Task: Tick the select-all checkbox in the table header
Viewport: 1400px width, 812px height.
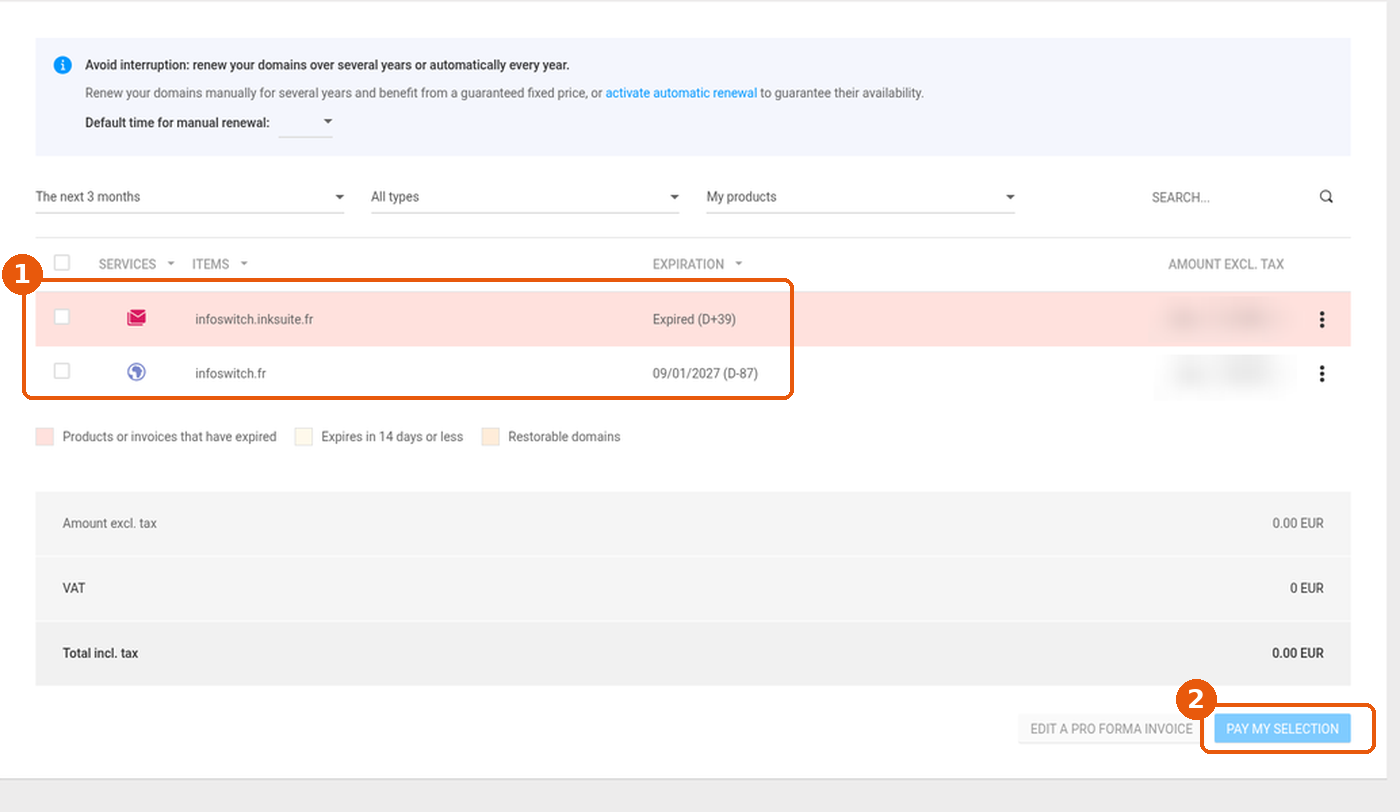Action: click(x=62, y=263)
